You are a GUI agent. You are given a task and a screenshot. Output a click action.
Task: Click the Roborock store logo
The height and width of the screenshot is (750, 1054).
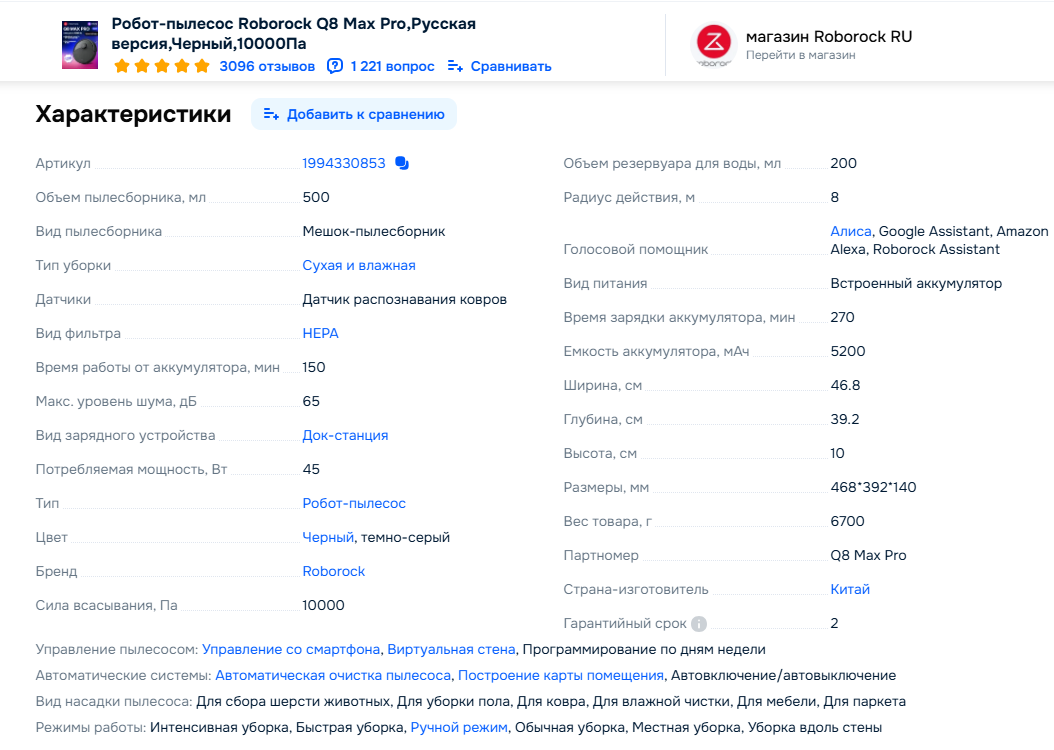click(715, 44)
